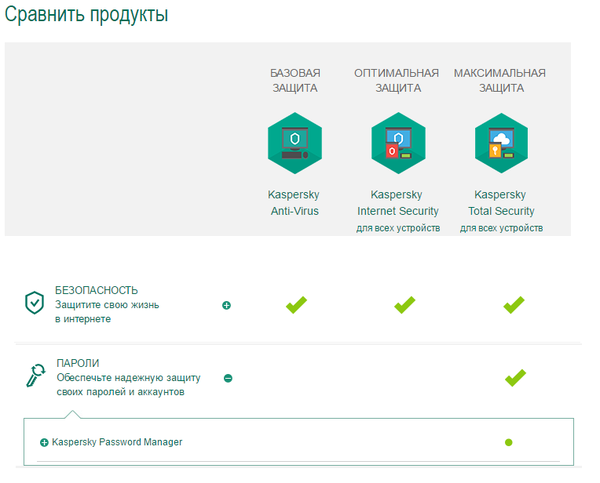Click green dot in Password Manager row
This screenshot has width=600, height=483.
509,442
